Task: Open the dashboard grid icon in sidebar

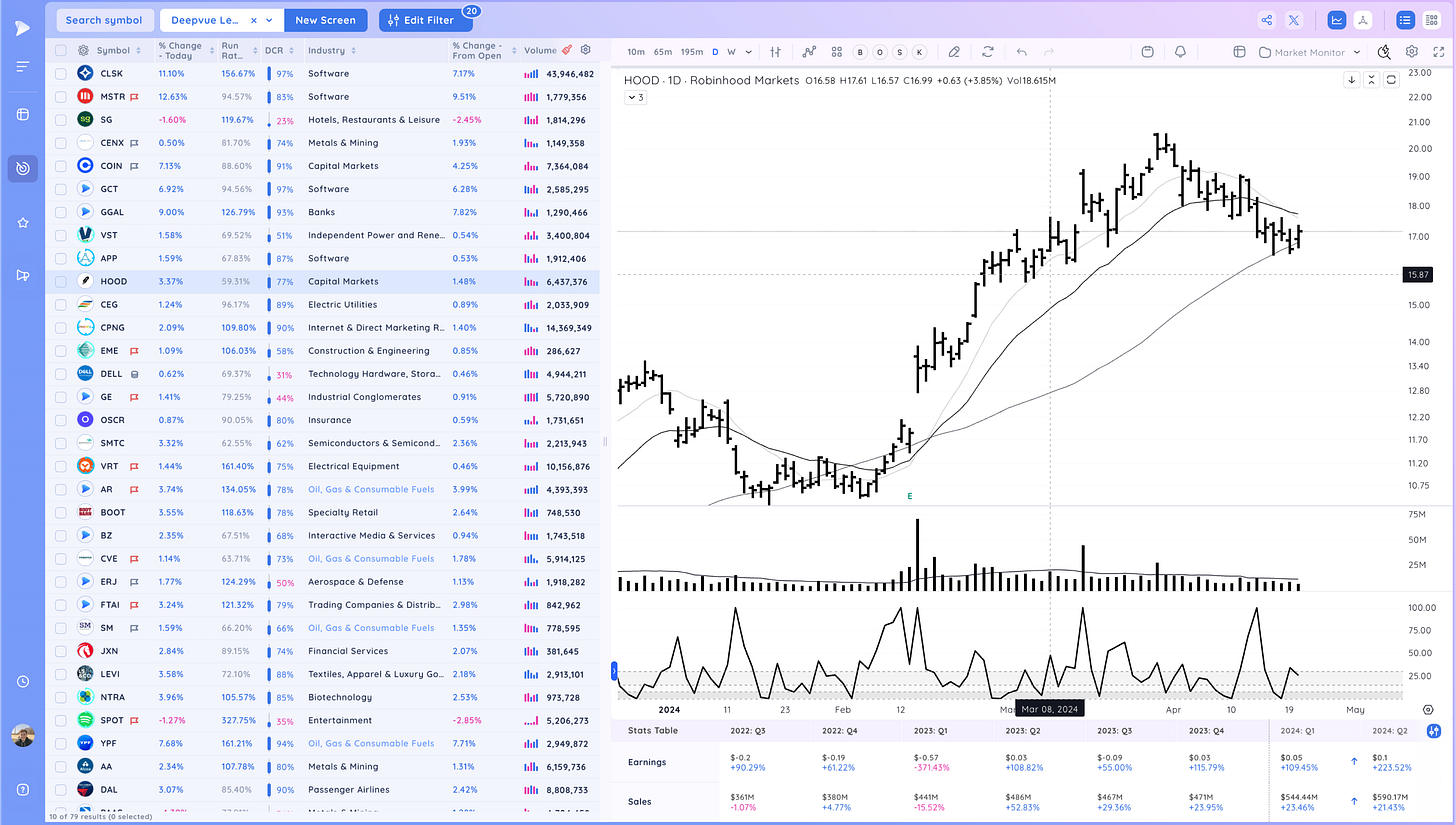Action: [x=22, y=115]
